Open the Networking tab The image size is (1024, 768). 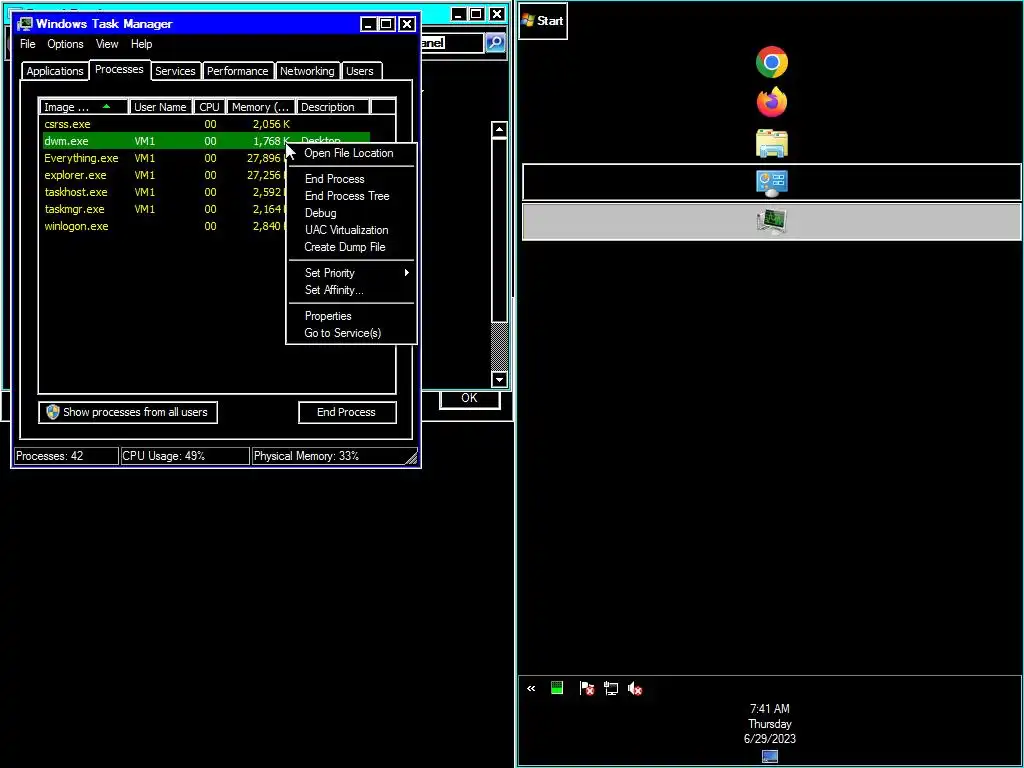coord(307,71)
